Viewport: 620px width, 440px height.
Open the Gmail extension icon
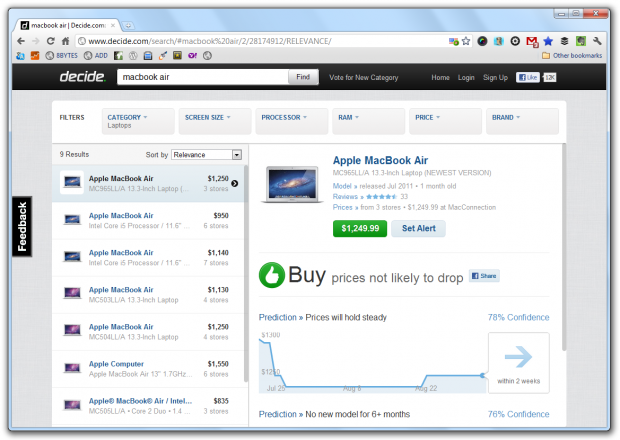[532, 41]
